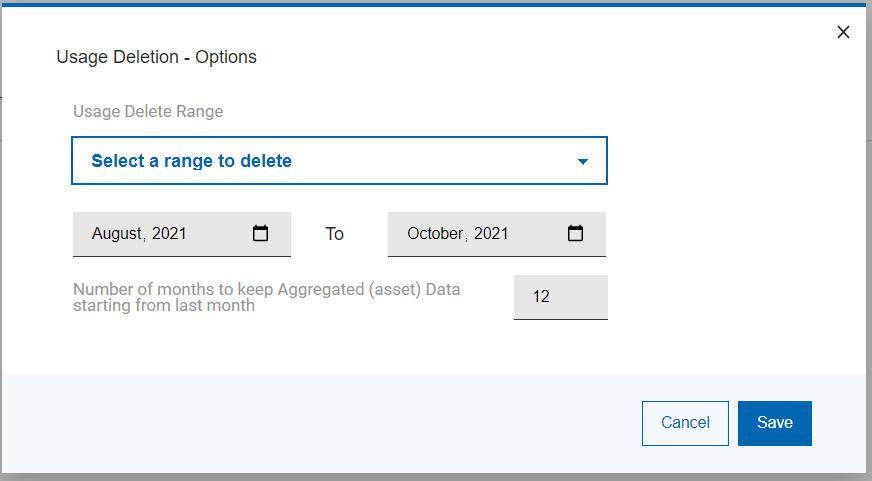Save the usage deletion options

774,423
